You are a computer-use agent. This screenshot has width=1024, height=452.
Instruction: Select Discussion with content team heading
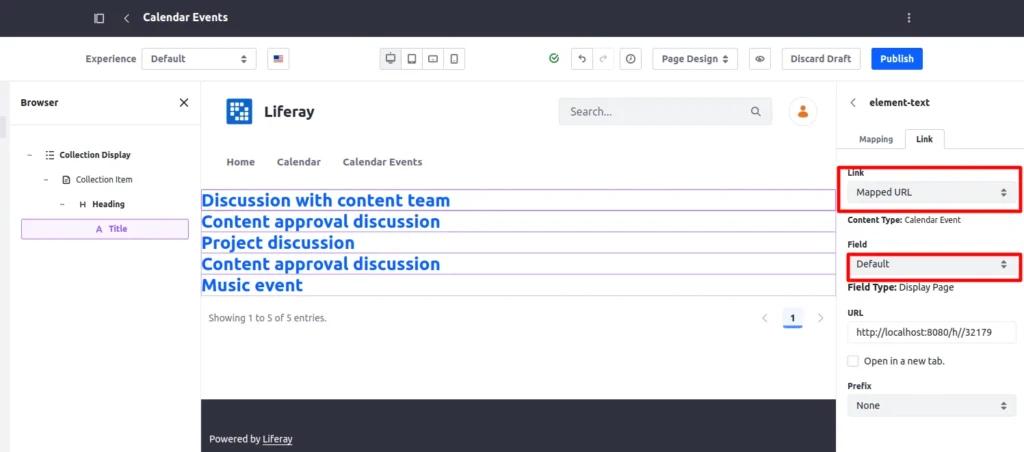pyautogui.click(x=325, y=200)
